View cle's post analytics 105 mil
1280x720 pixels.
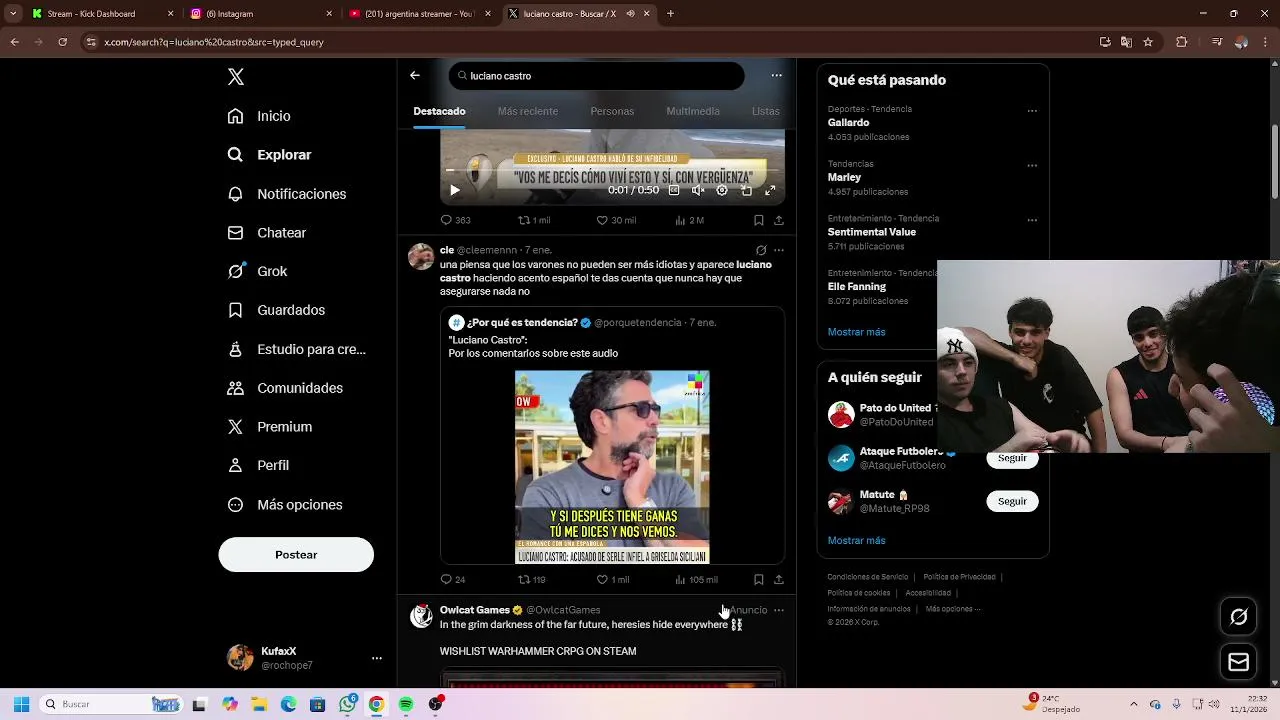[x=696, y=580]
